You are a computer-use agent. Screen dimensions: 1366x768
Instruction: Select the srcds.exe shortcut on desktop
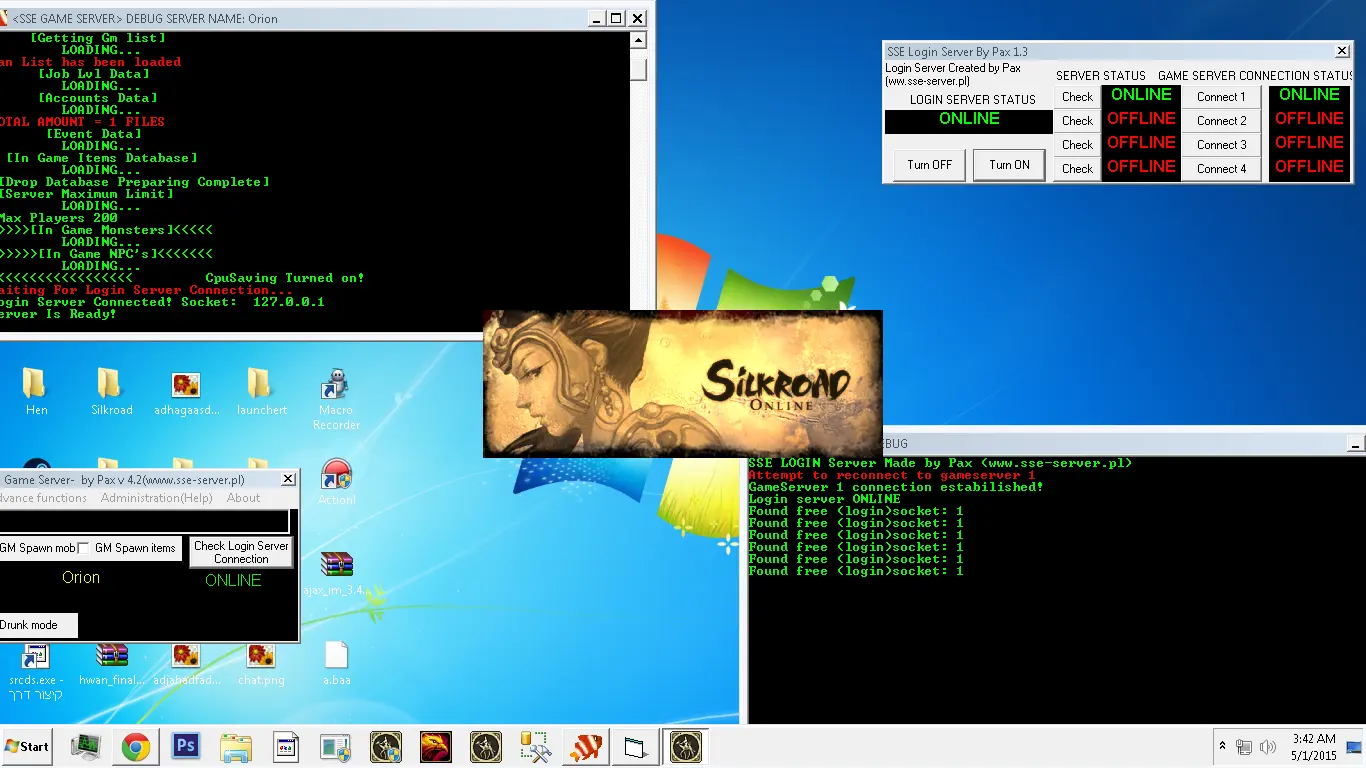[x=36, y=672]
